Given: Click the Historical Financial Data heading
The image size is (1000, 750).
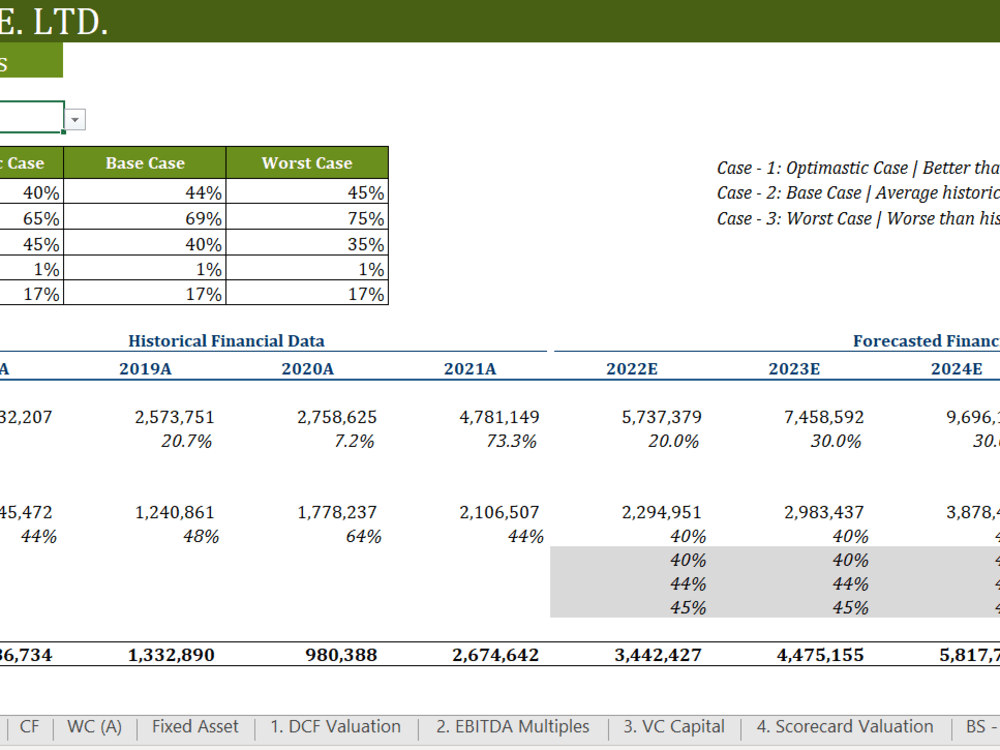Looking at the screenshot, I should pyautogui.click(x=226, y=341).
